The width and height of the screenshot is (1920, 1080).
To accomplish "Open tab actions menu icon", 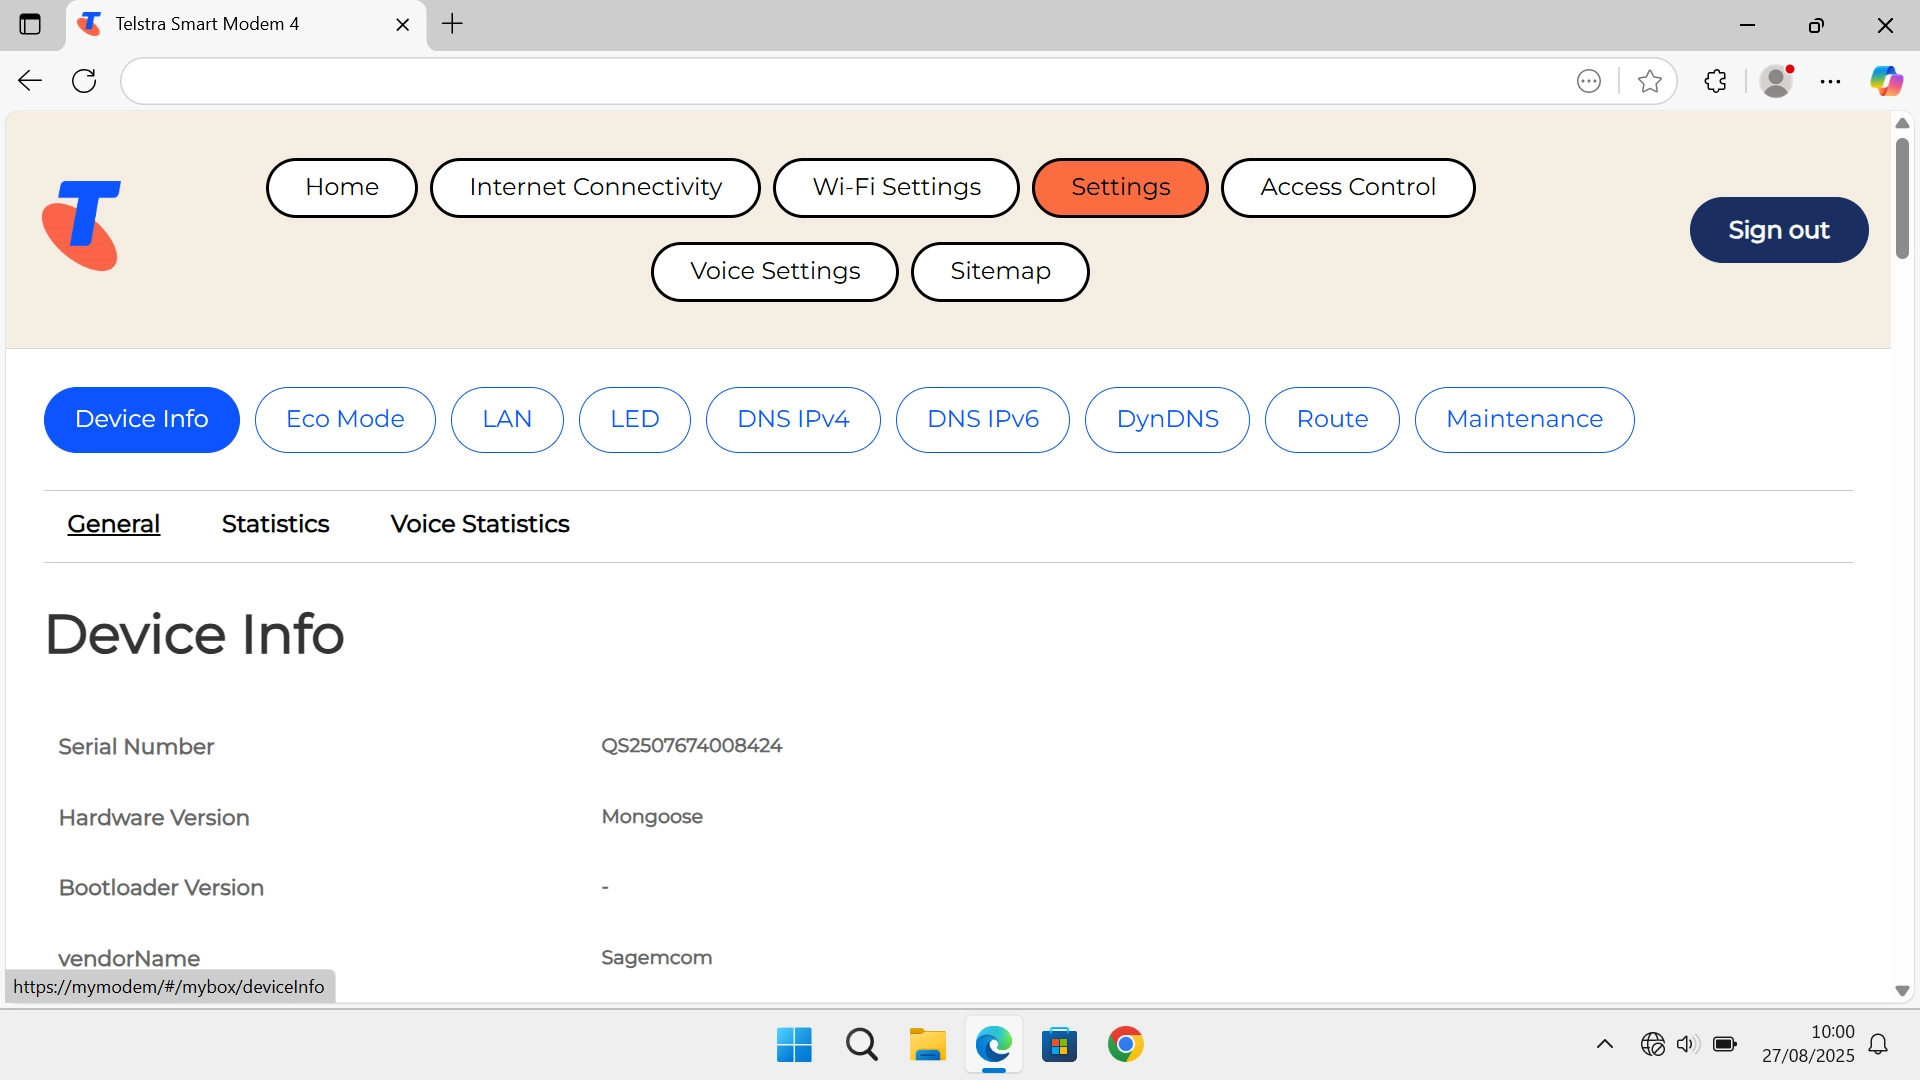I will [x=30, y=24].
